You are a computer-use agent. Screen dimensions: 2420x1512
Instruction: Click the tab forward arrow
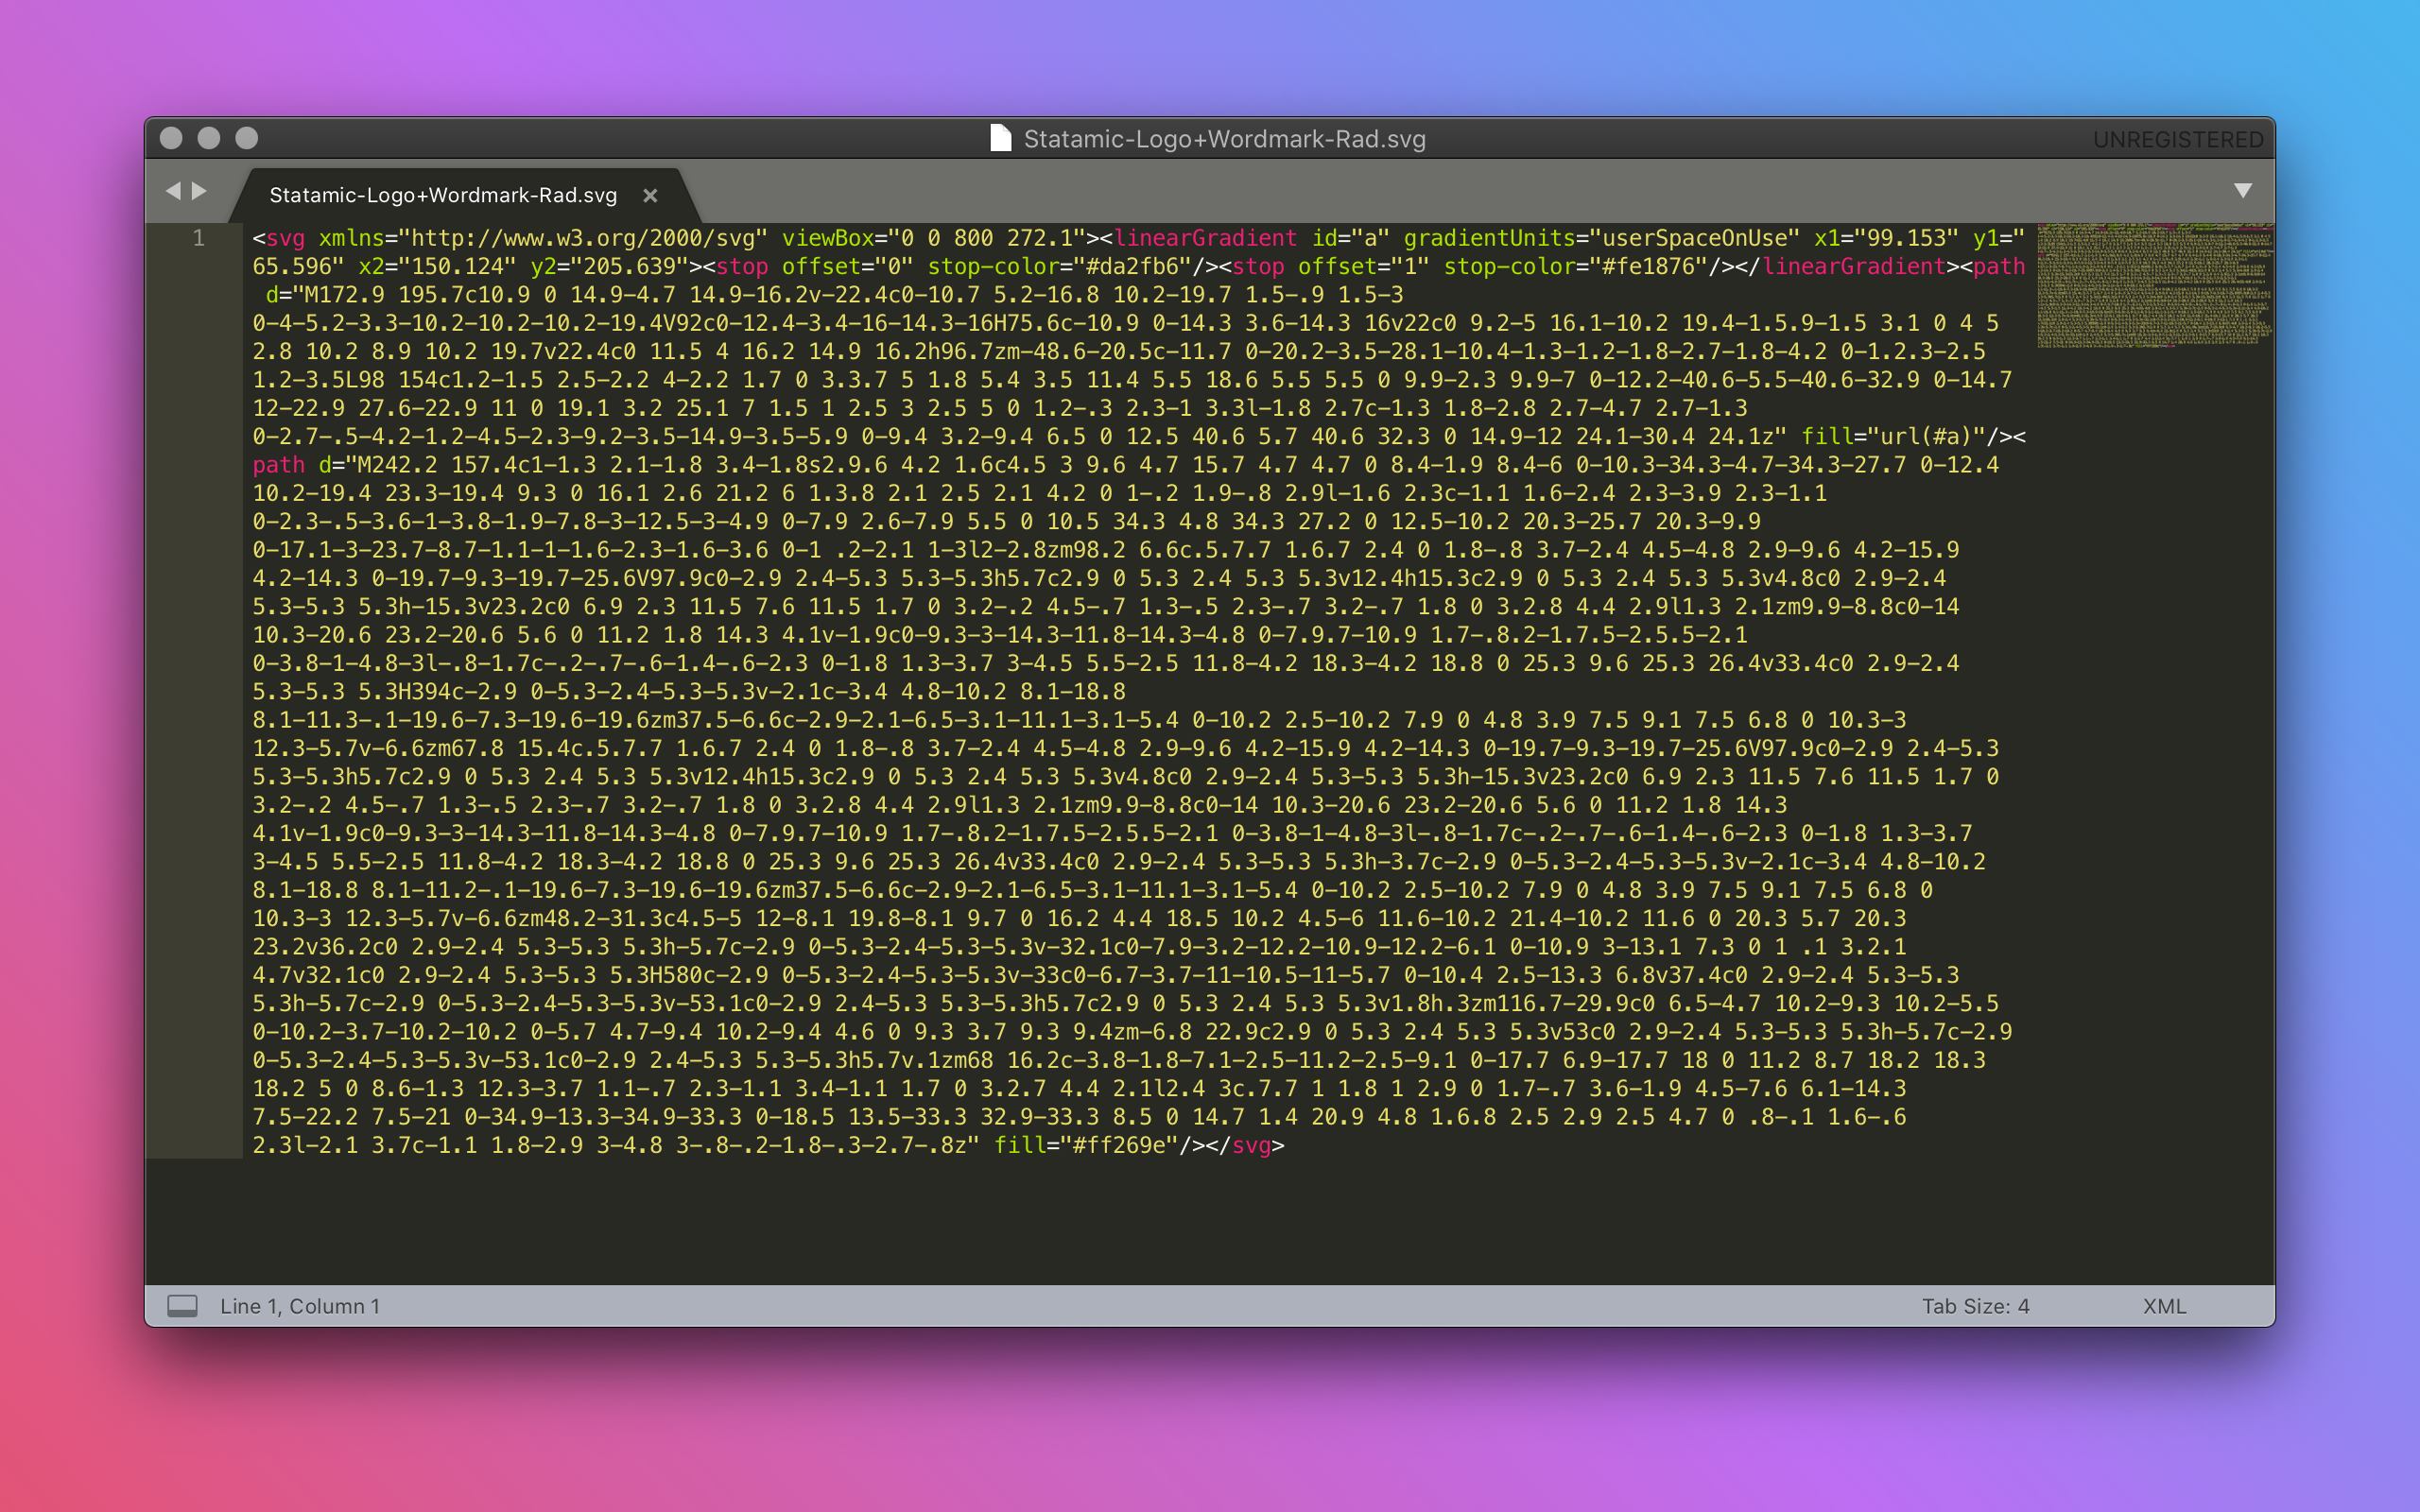(x=199, y=191)
